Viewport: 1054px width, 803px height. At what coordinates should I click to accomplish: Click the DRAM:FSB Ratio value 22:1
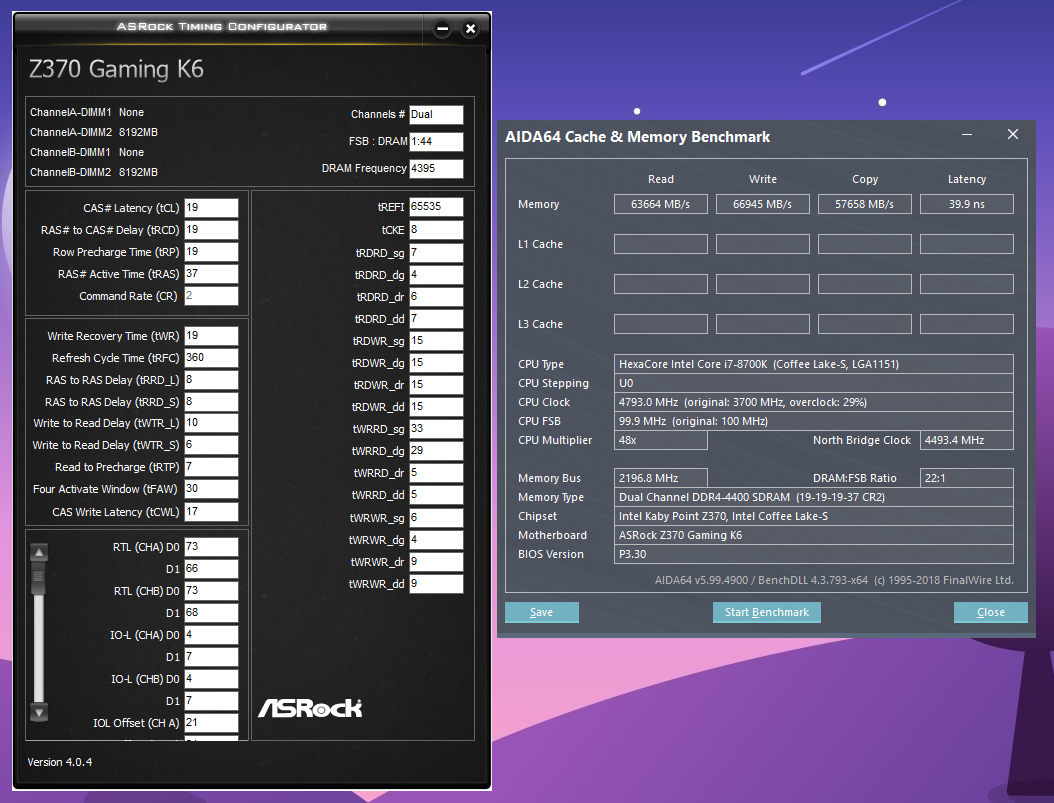click(967, 478)
